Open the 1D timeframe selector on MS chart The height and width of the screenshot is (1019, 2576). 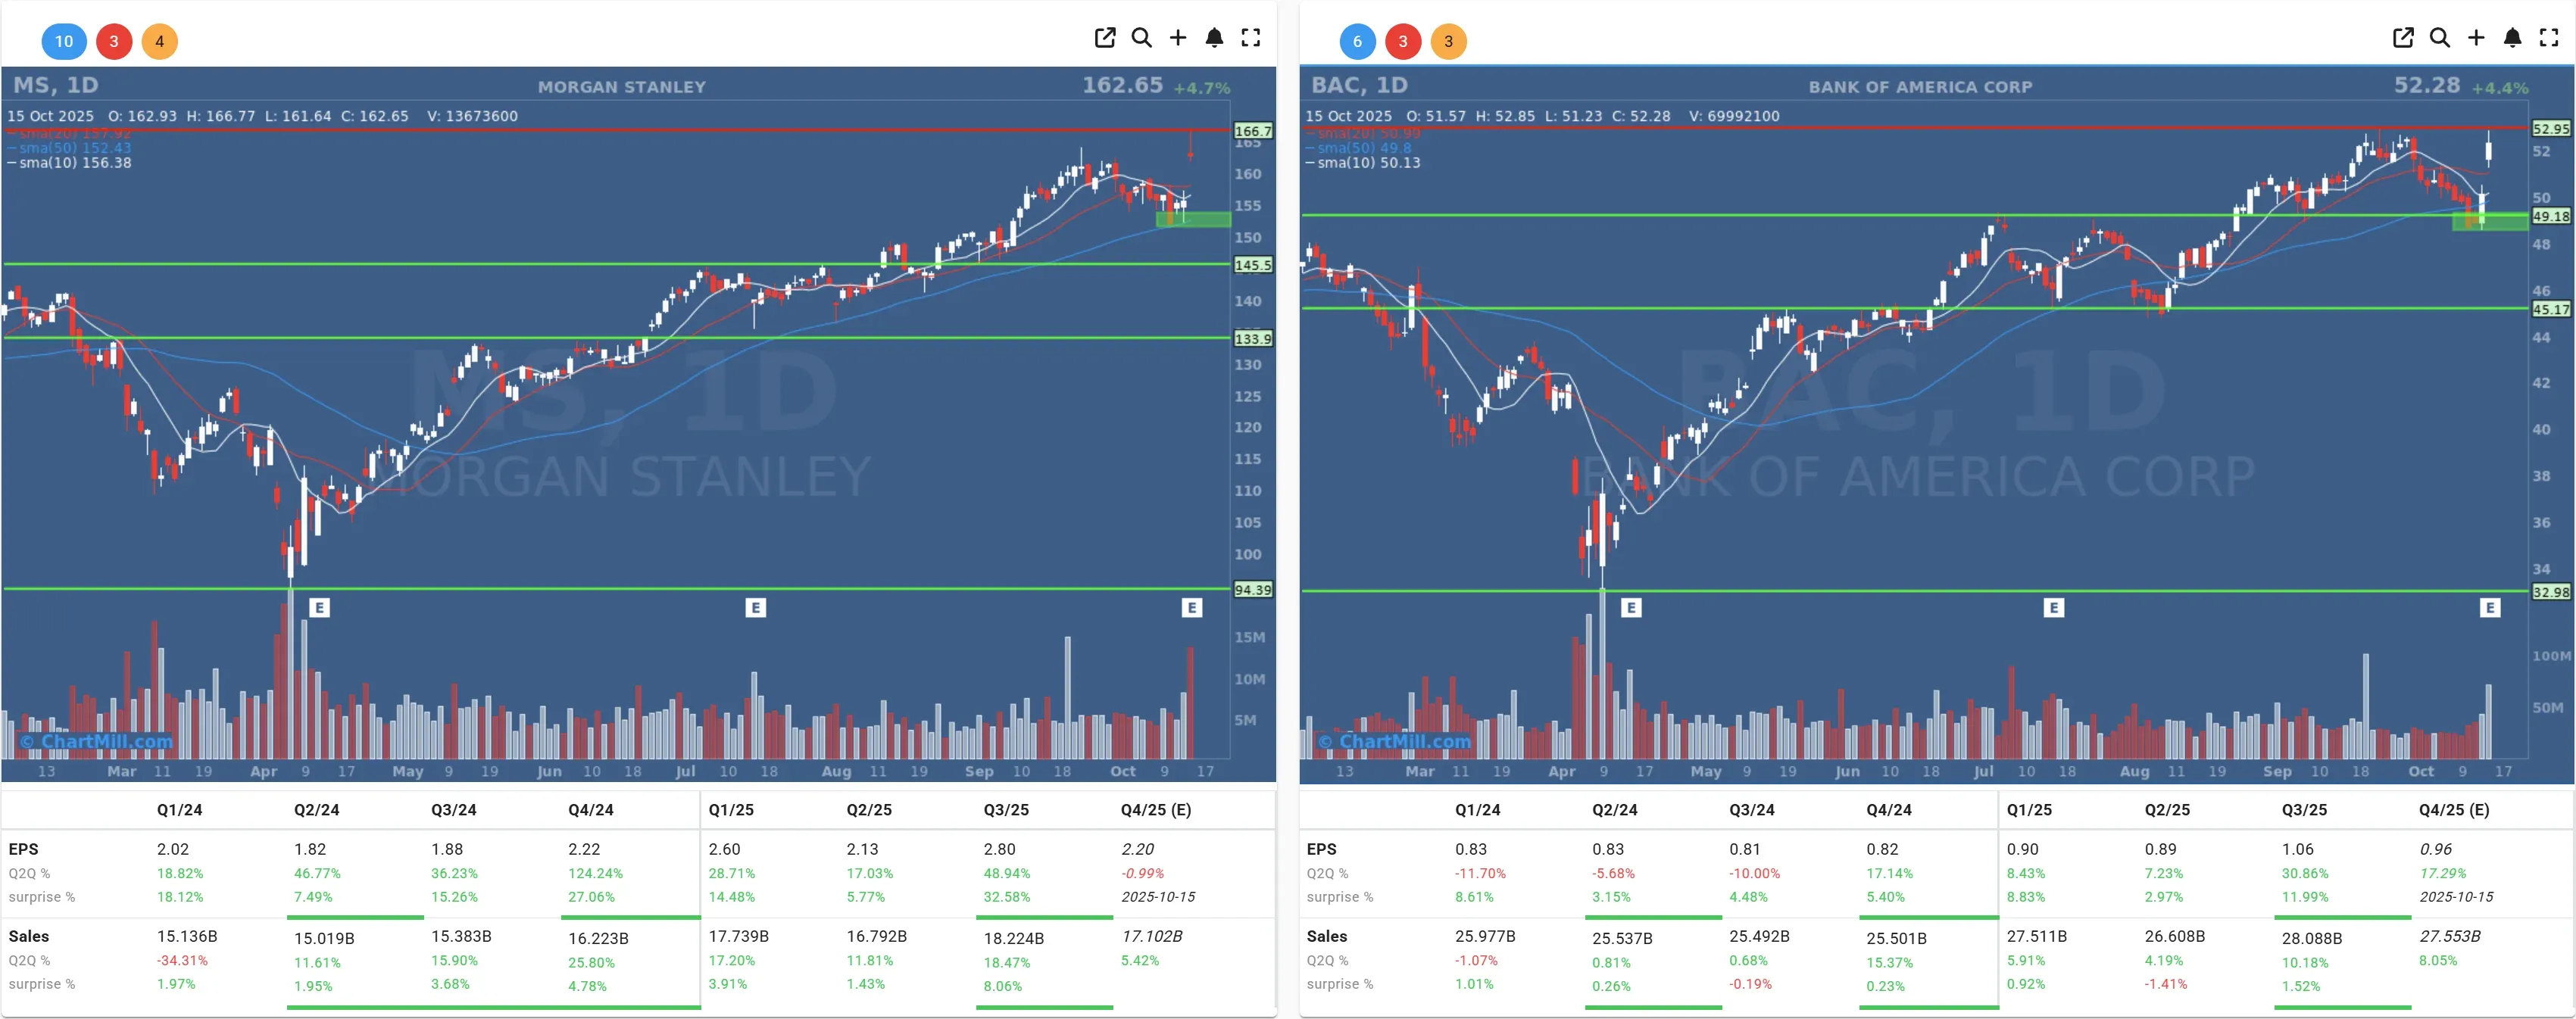click(x=82, y=86)
